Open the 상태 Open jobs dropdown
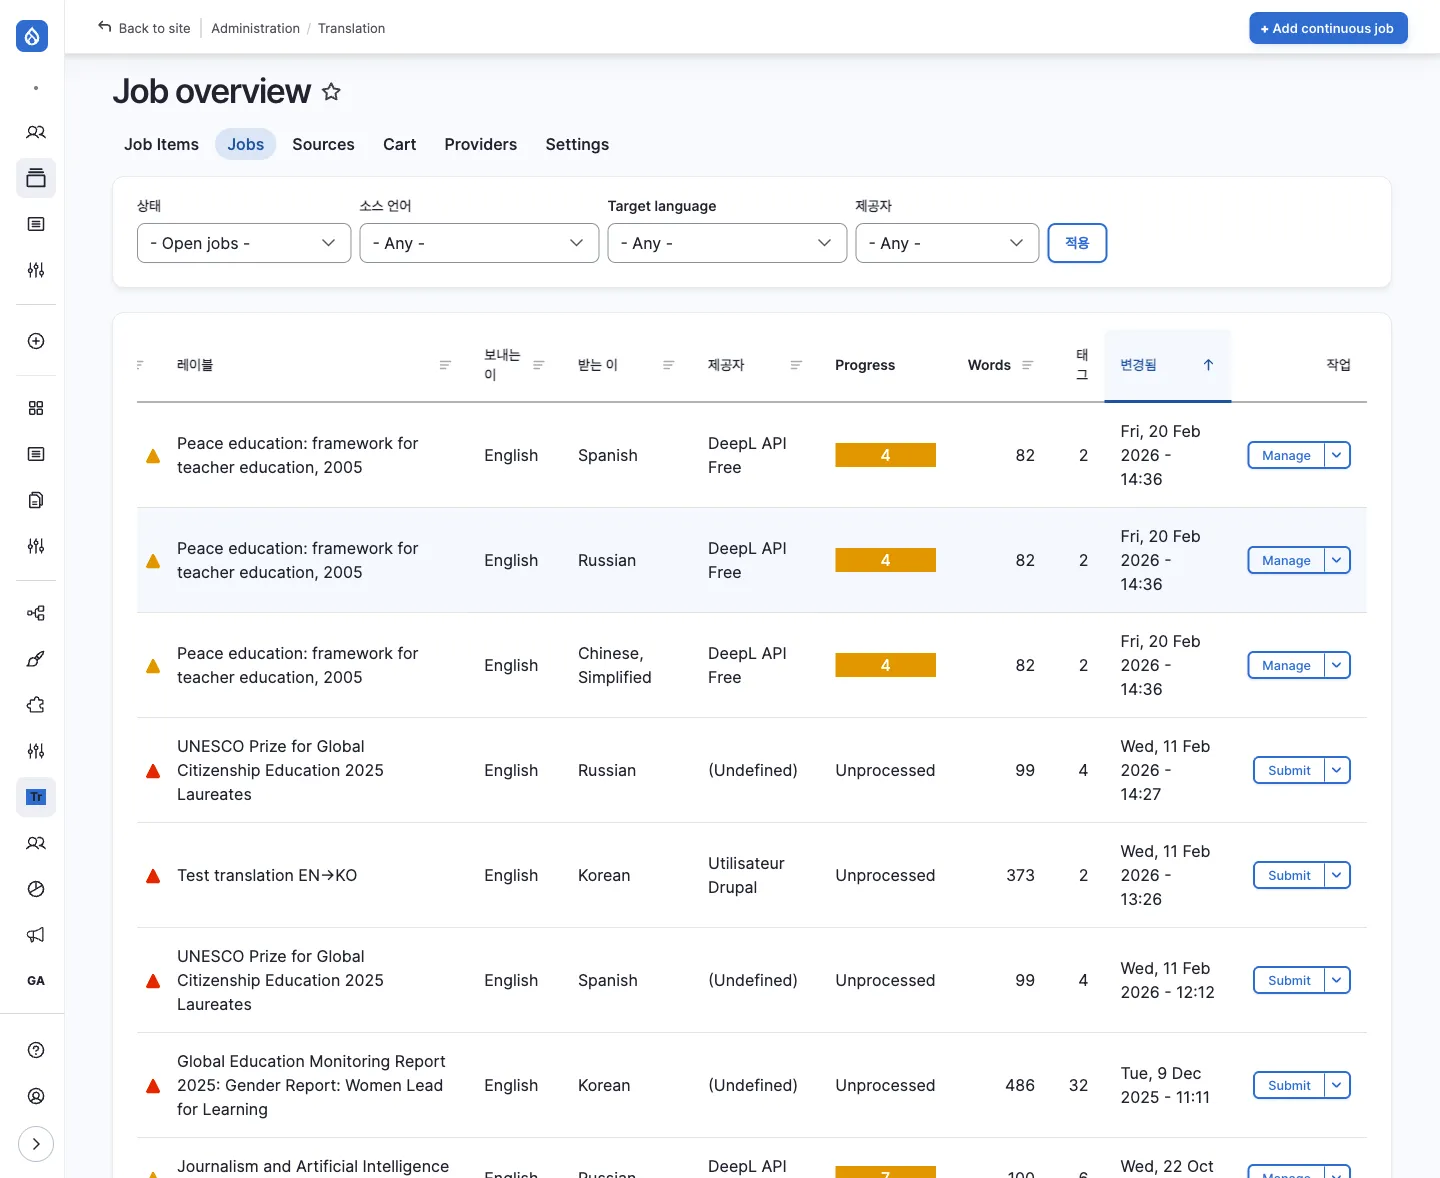This screenshot has width=1440, height=1178. tap(243, 243)
